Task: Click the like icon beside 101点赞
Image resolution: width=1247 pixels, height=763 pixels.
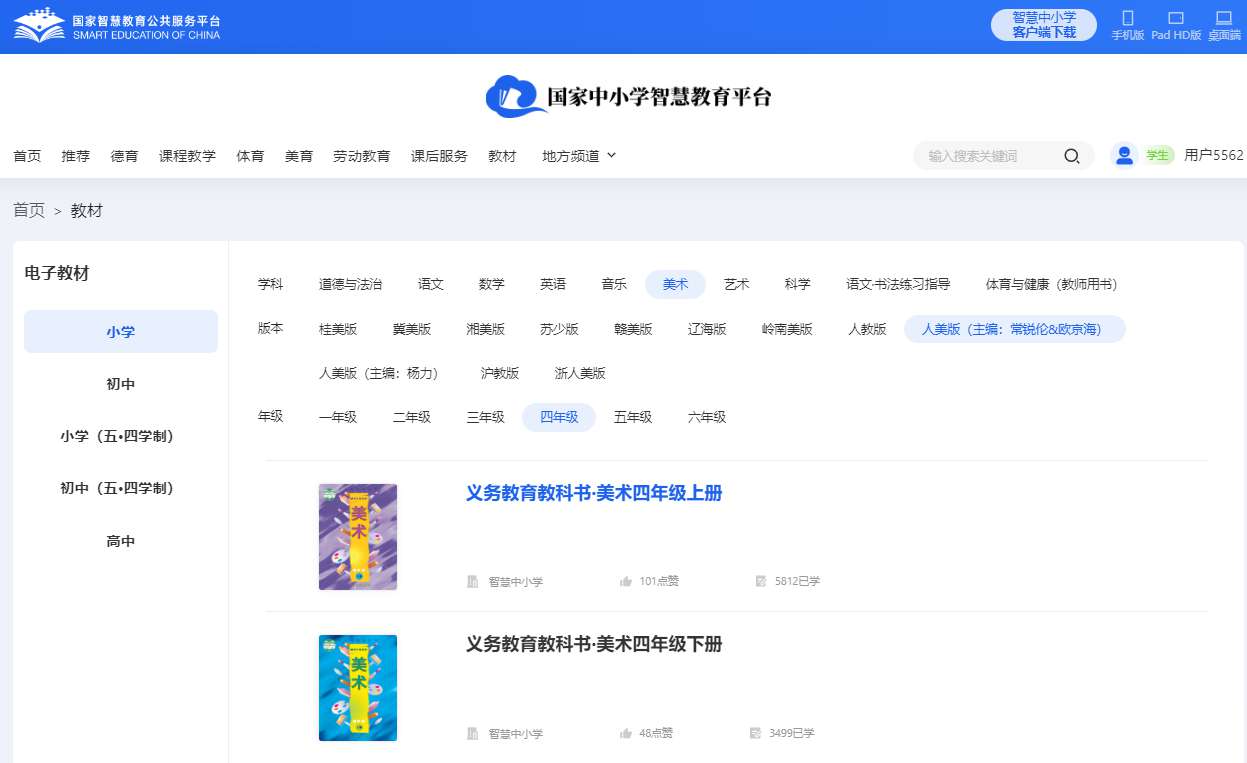Action: click(626, 581)
